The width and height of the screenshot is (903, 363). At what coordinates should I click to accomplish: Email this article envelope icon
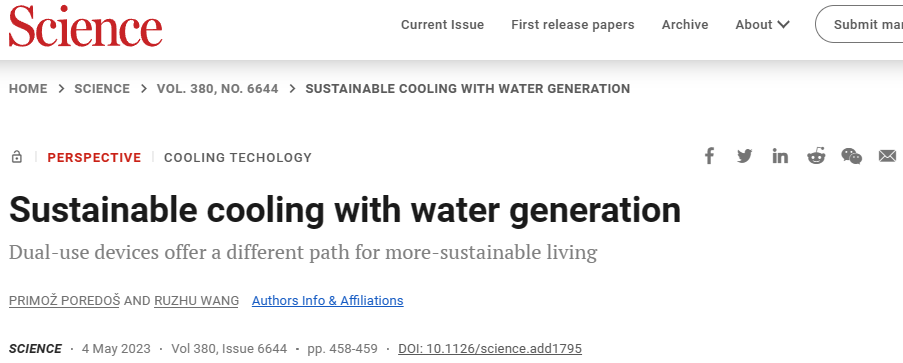pos(887,156)
